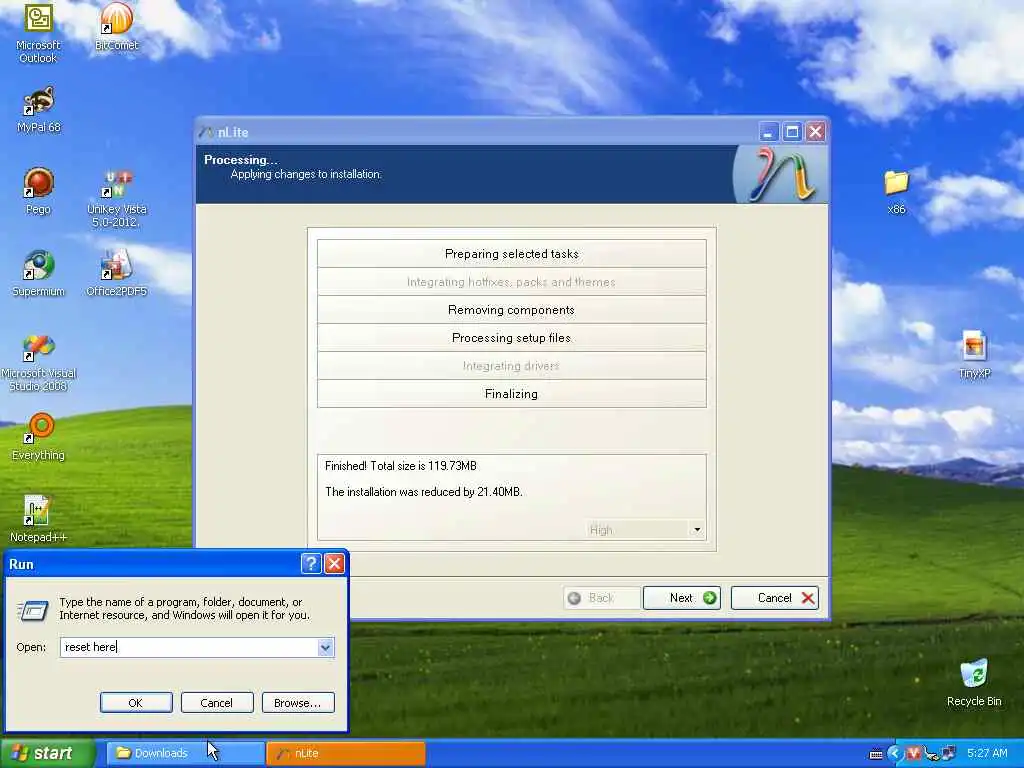Click the Run dialog help question-mark button
The height and width of the screenshot is (768, 1024).
(x=311, y=564)
